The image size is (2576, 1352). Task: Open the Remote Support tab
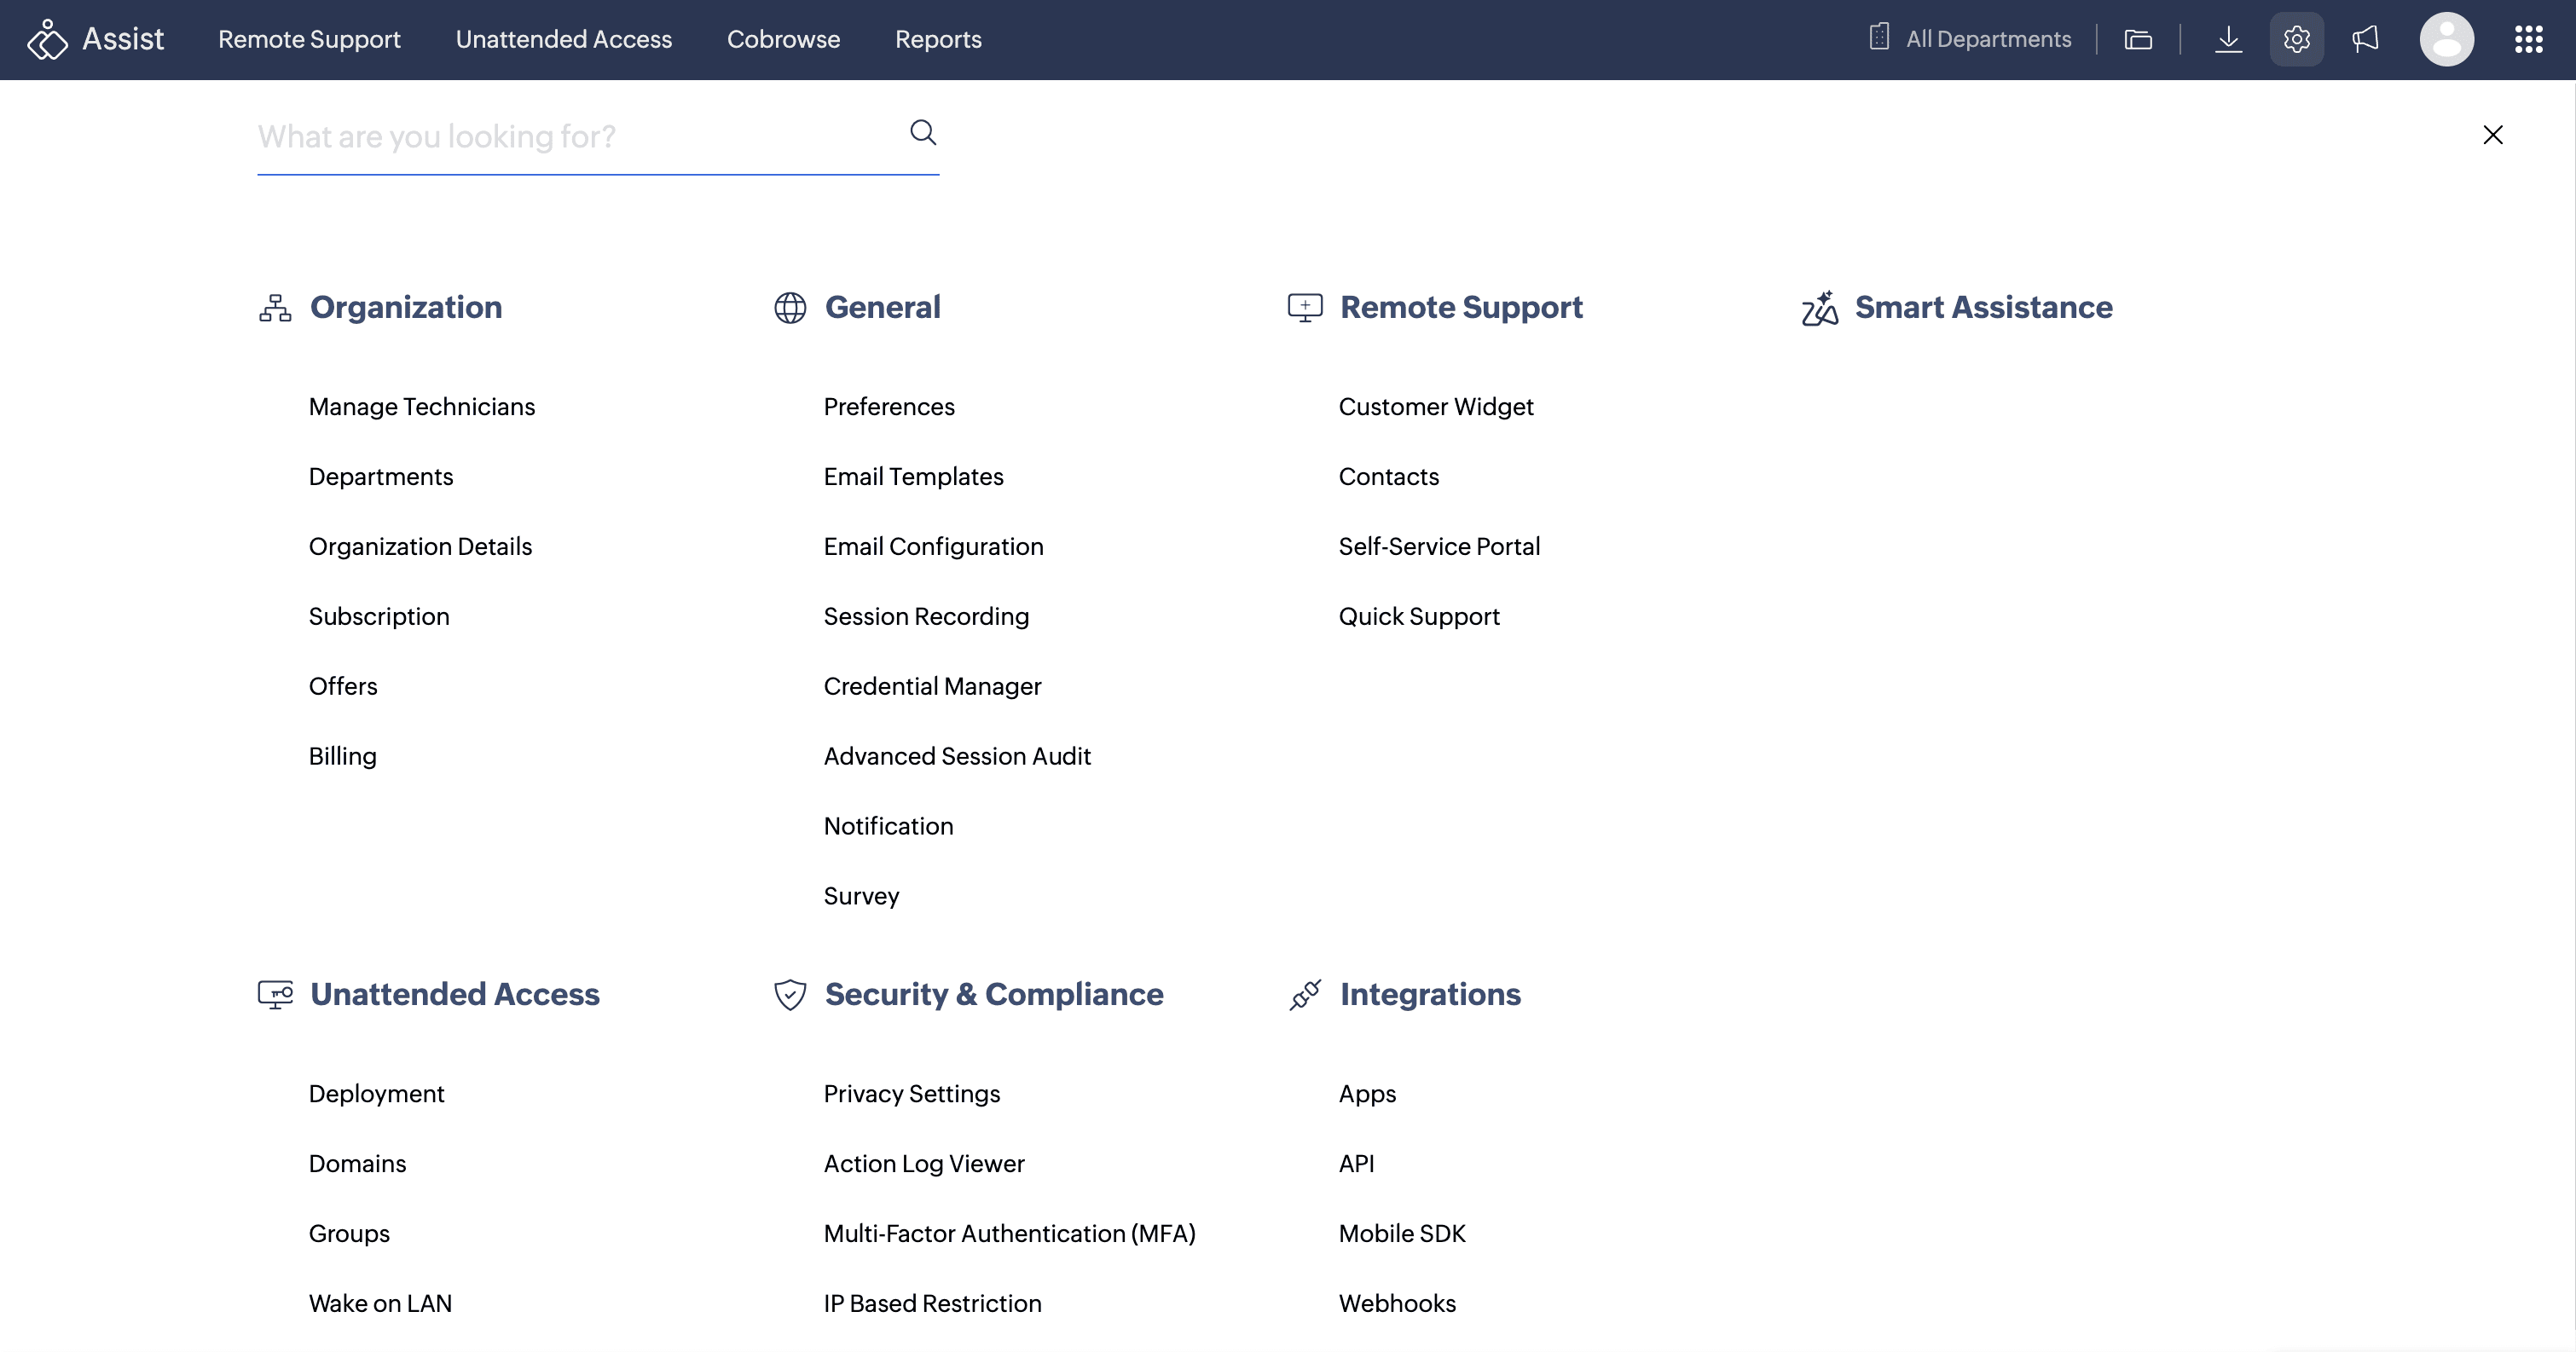pos(309,40)
